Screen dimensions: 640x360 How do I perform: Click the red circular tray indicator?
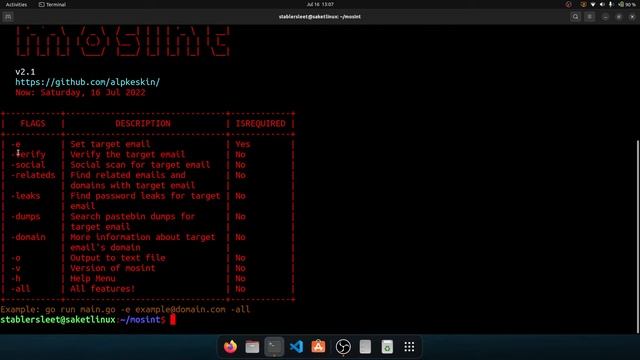(x=569, y=4)
